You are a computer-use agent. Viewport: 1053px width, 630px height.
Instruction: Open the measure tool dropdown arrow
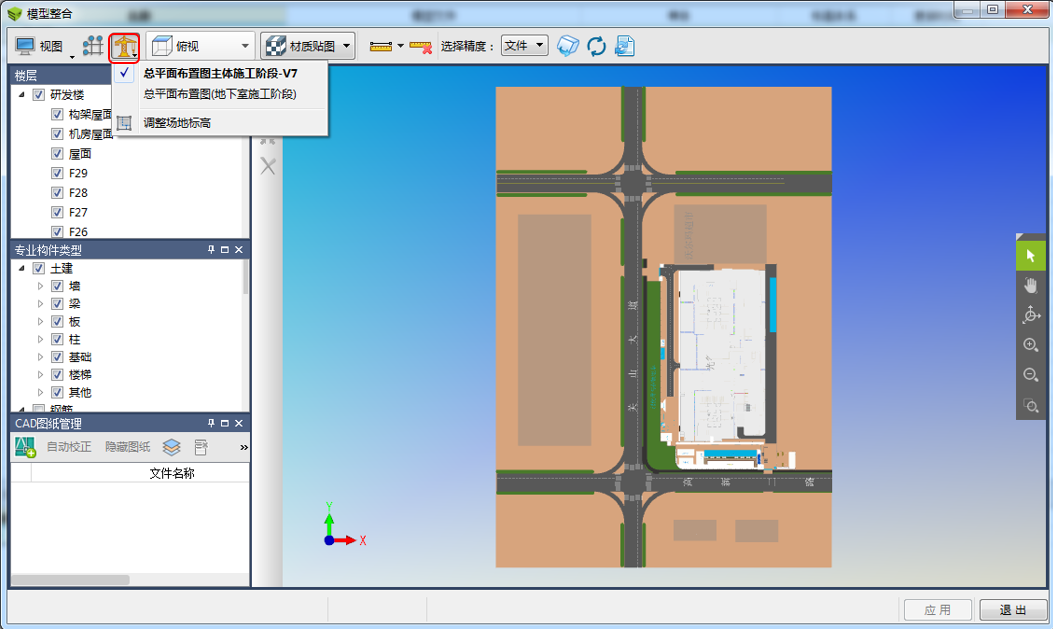tap(400, 46)
